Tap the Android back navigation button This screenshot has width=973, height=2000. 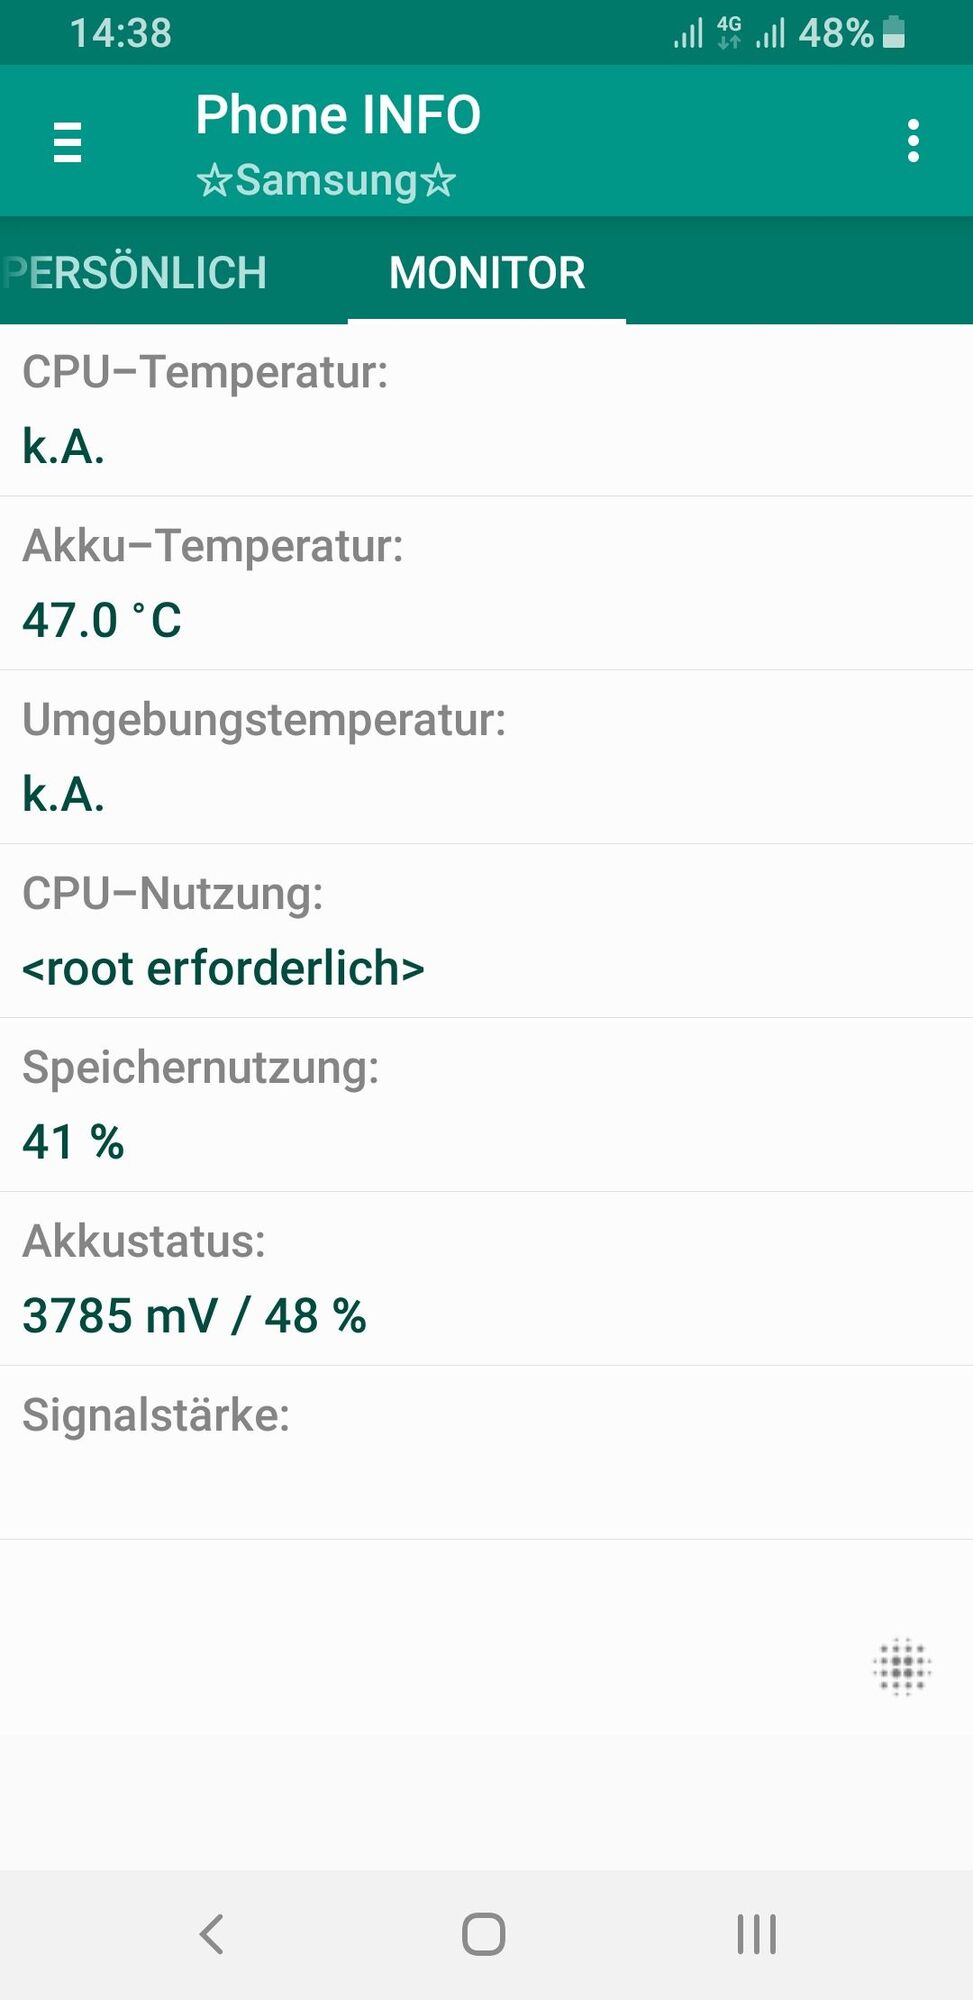pyautogui.click(x=211, y=1934)
